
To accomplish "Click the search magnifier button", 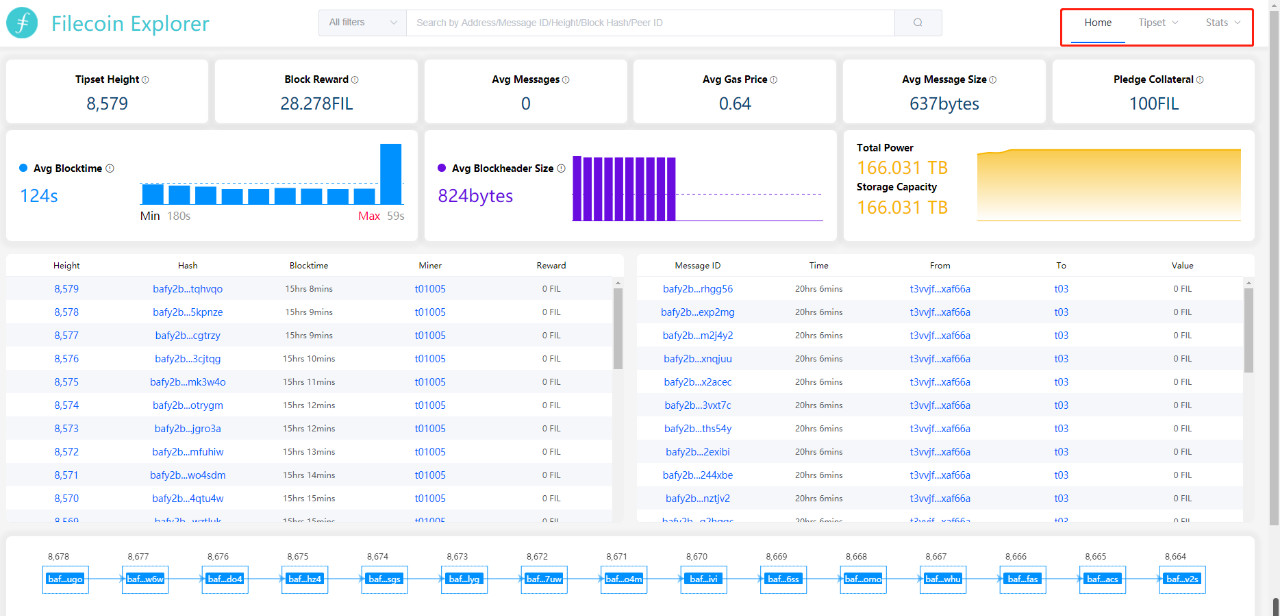I will pyautogui.click(x=918, y=22).
